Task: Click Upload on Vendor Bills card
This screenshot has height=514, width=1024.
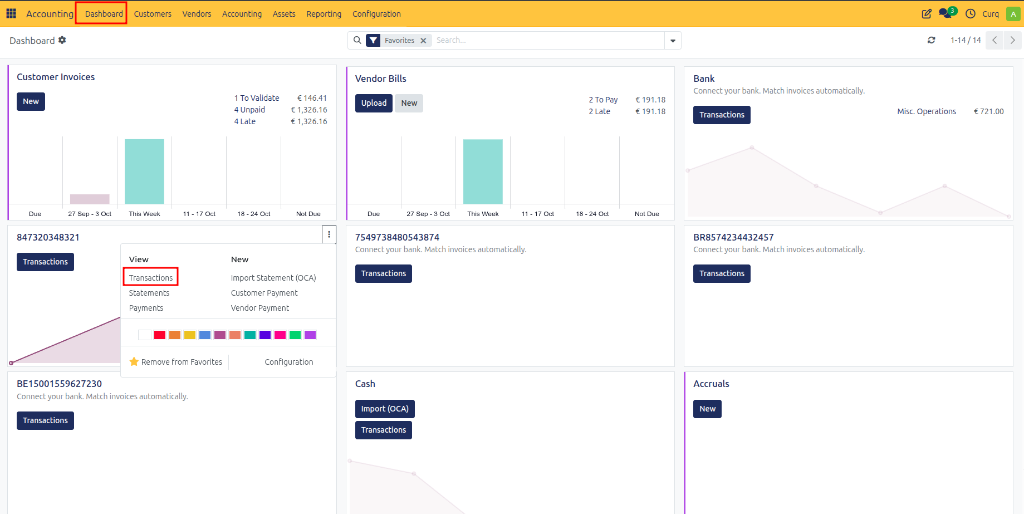Action: pos(374,103)
